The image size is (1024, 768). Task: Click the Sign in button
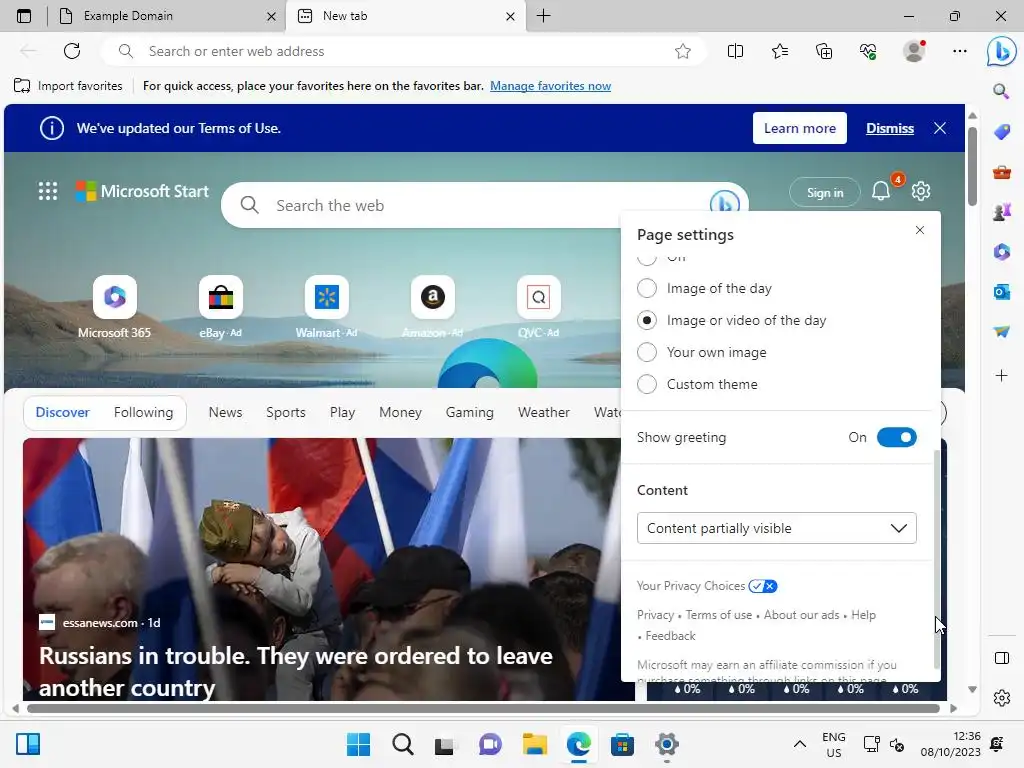click(x=825, y=193)
